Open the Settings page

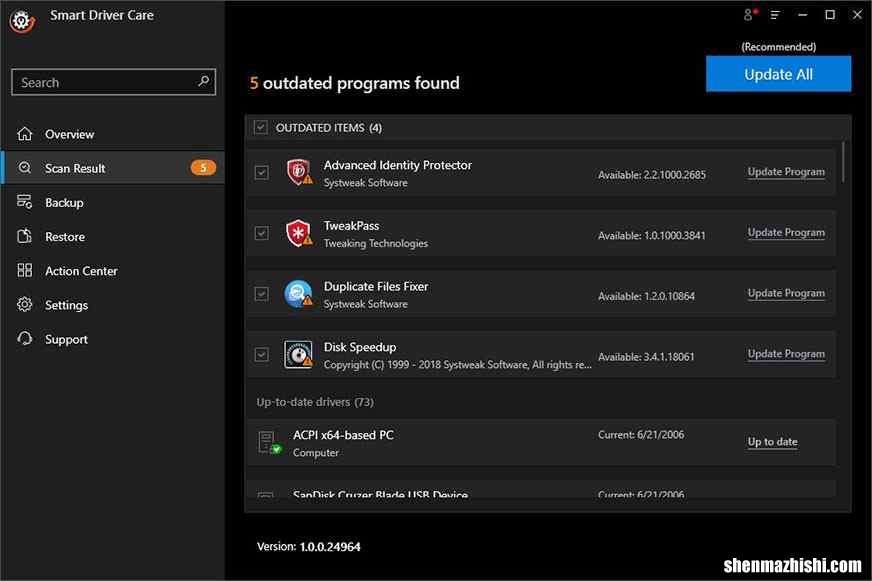[x=113, y=305]
